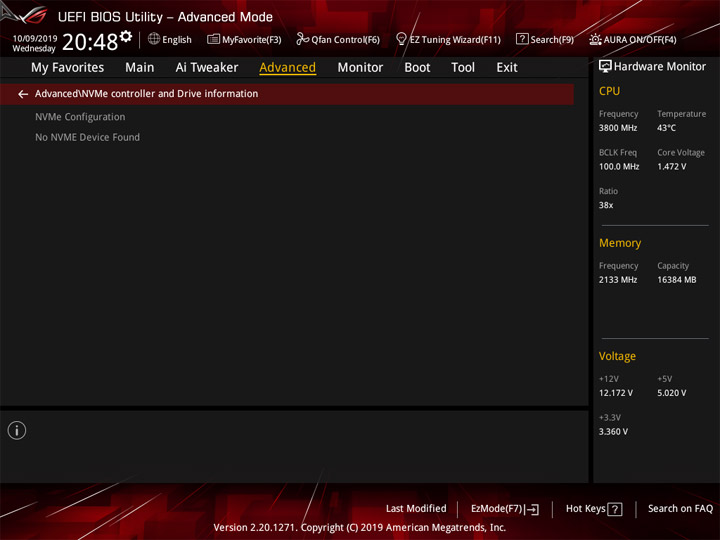The height and width of the screenshot is (540, 720).
Task: Click memory frequency 2133 MHz value
Action: [618, 280]
